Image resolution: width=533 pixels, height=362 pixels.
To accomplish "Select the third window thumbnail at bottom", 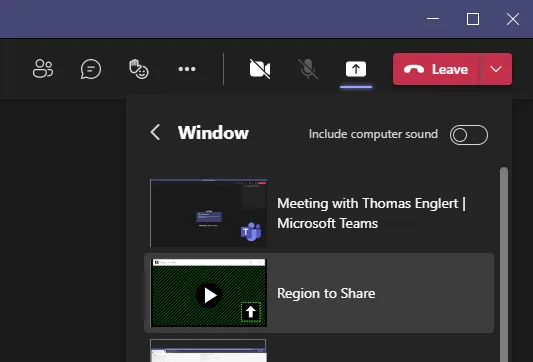I will [208, 350].
